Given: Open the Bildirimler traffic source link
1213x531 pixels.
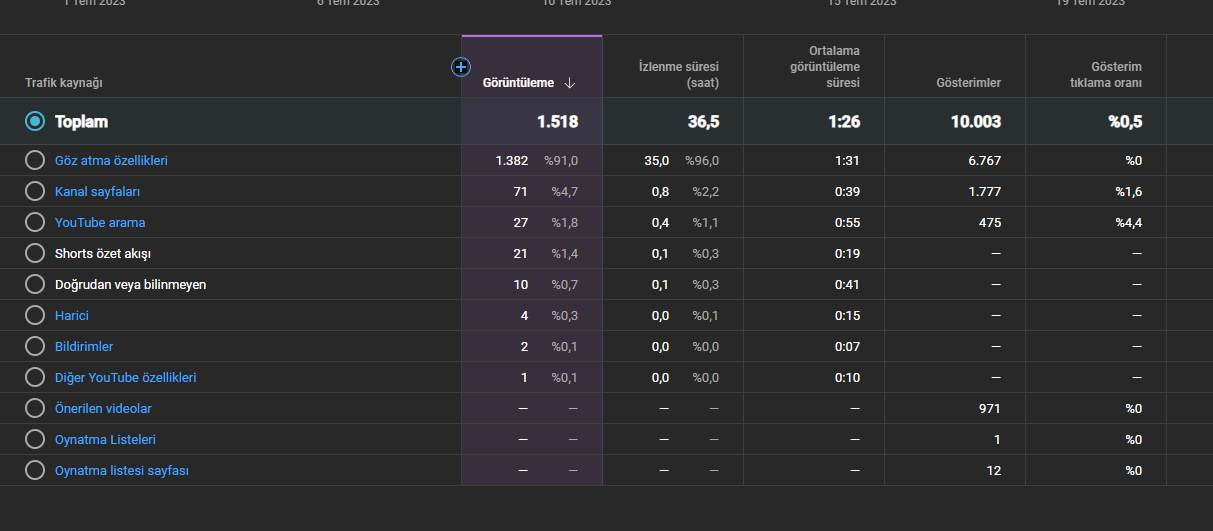Looking at the screenshot, I should tap(84, 346).
